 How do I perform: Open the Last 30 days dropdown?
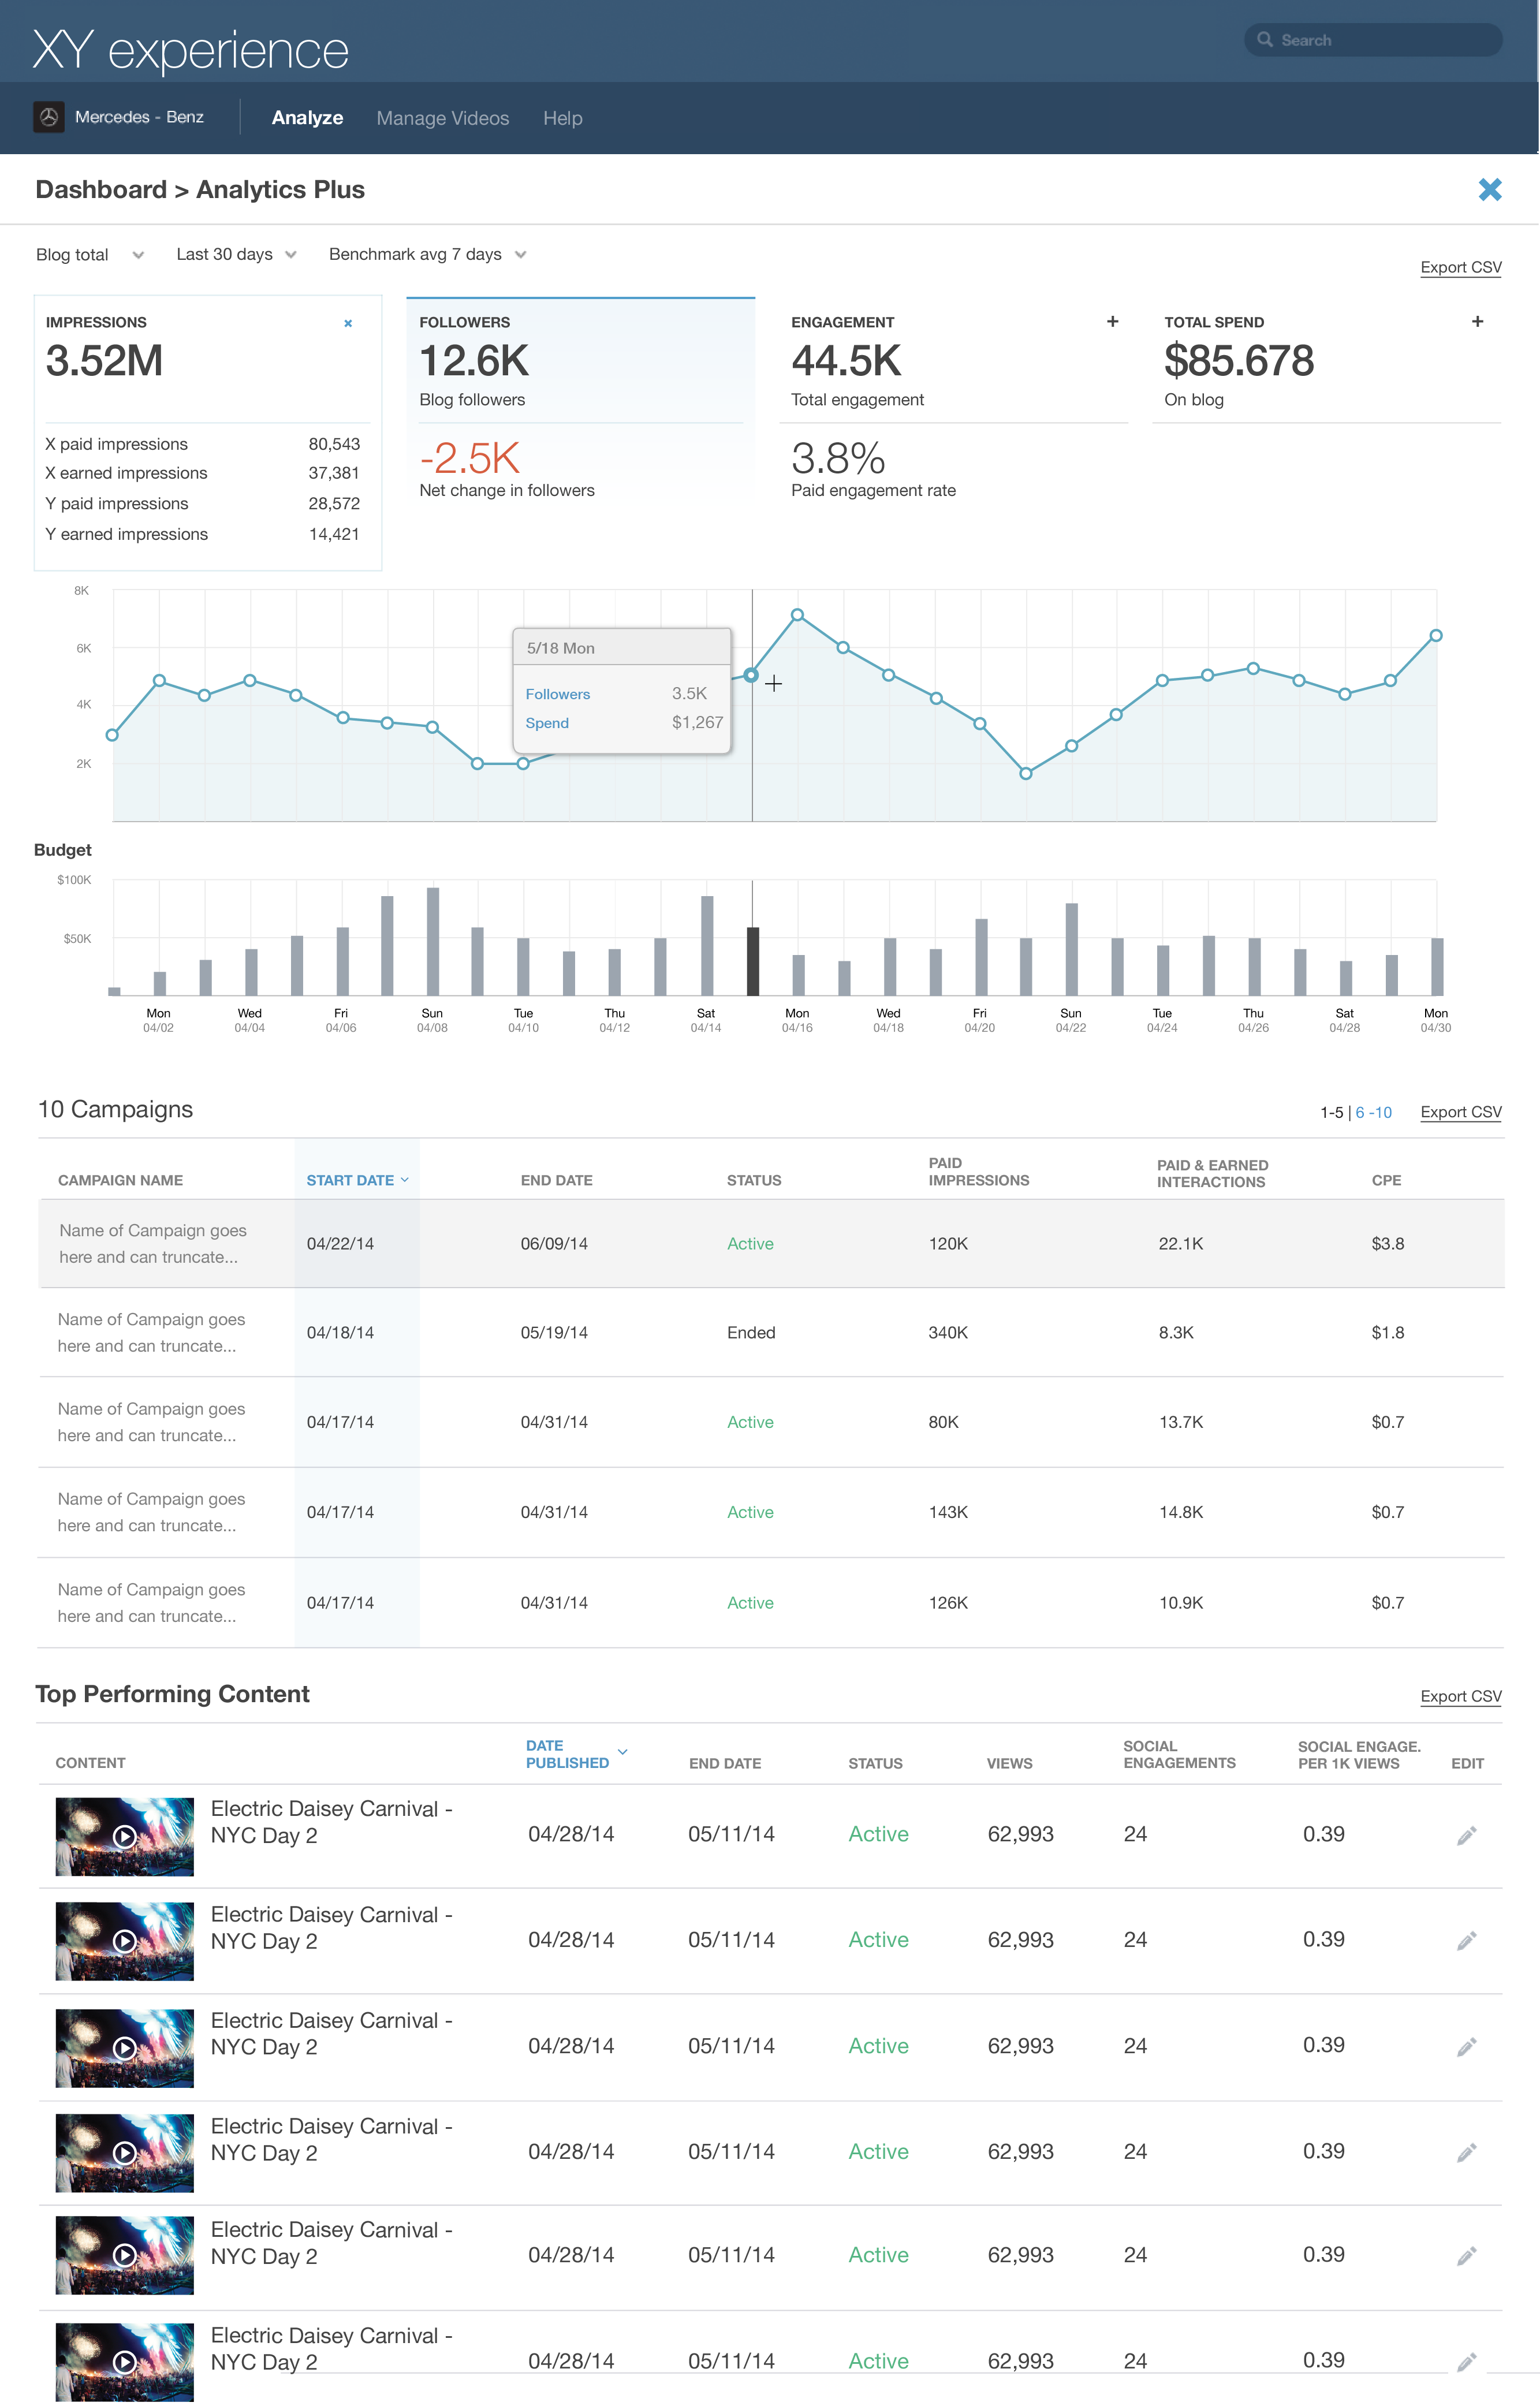click(x=236, y=254)
